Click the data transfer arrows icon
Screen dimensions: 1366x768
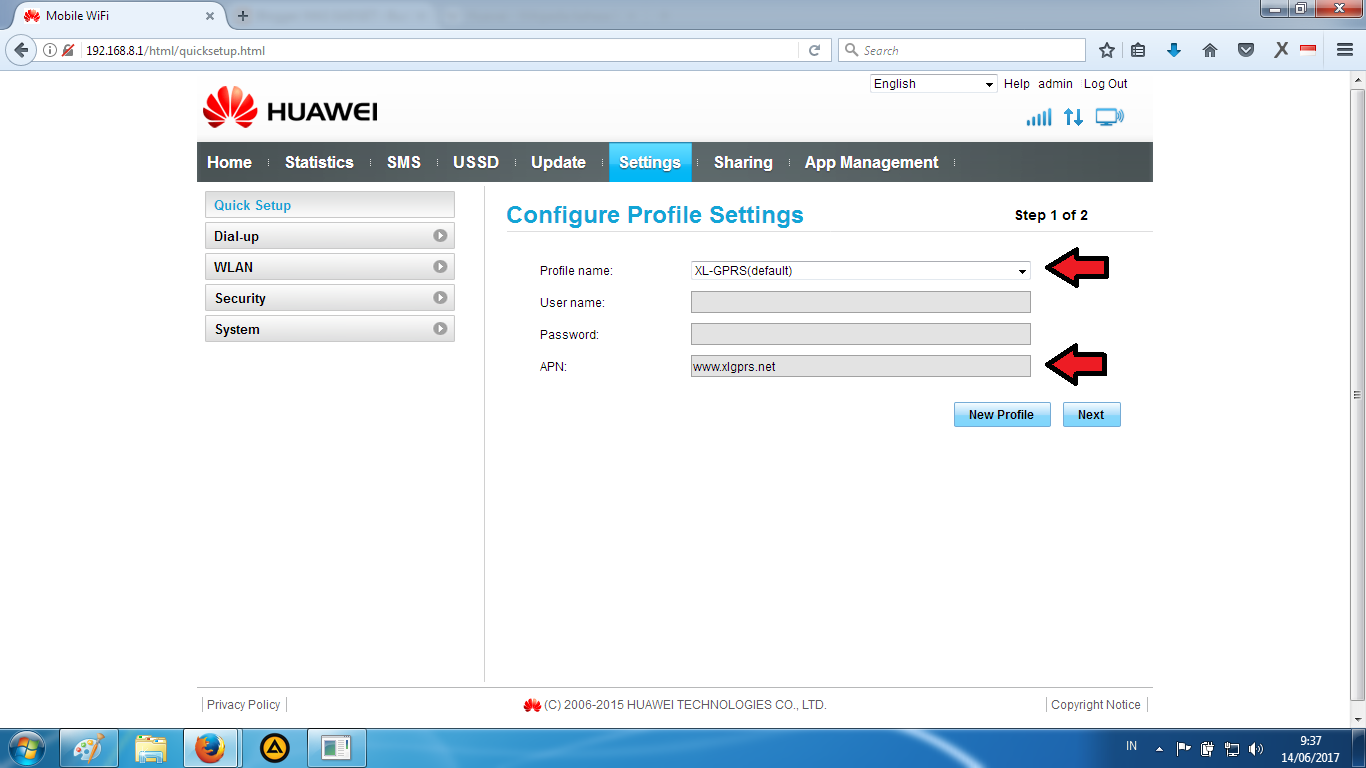pos(1073,117)
